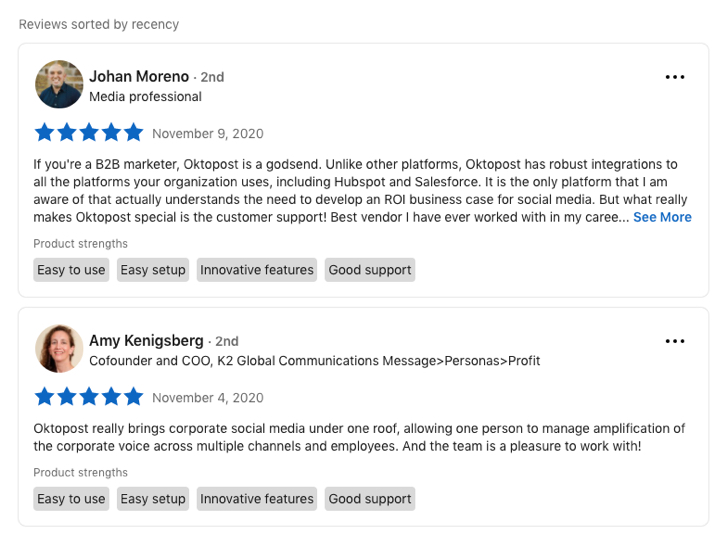Open Johan Moreno's review options menu

[x=675, y=77]
